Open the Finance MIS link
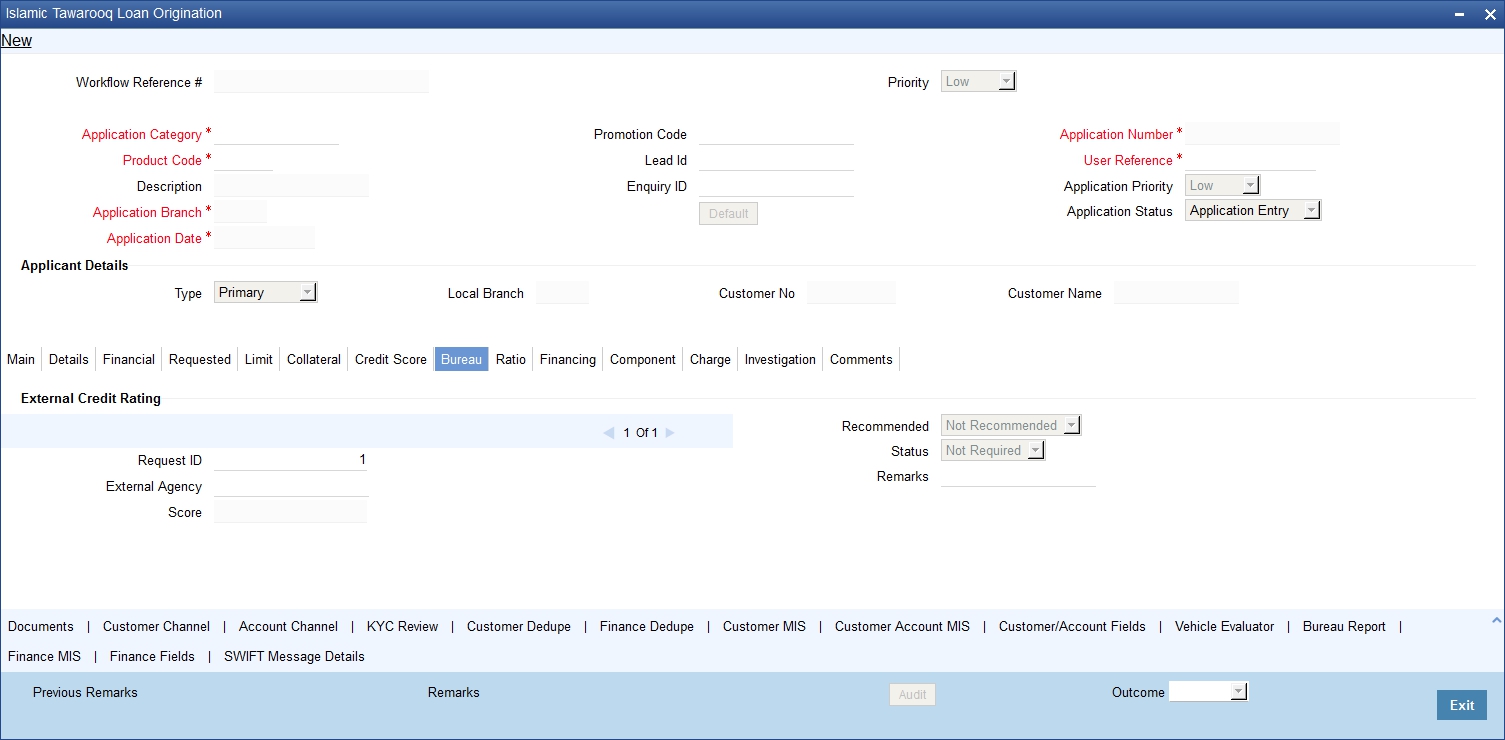This screenshot has width=1505, height=740. click(x=44, y=657)
